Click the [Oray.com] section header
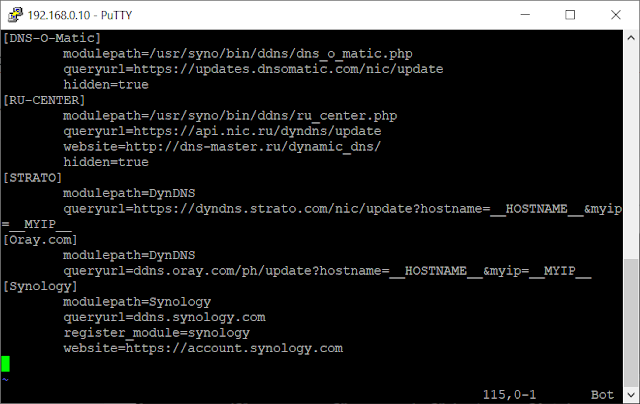Viewport: 640px width, 404px height. click(40, 240)
